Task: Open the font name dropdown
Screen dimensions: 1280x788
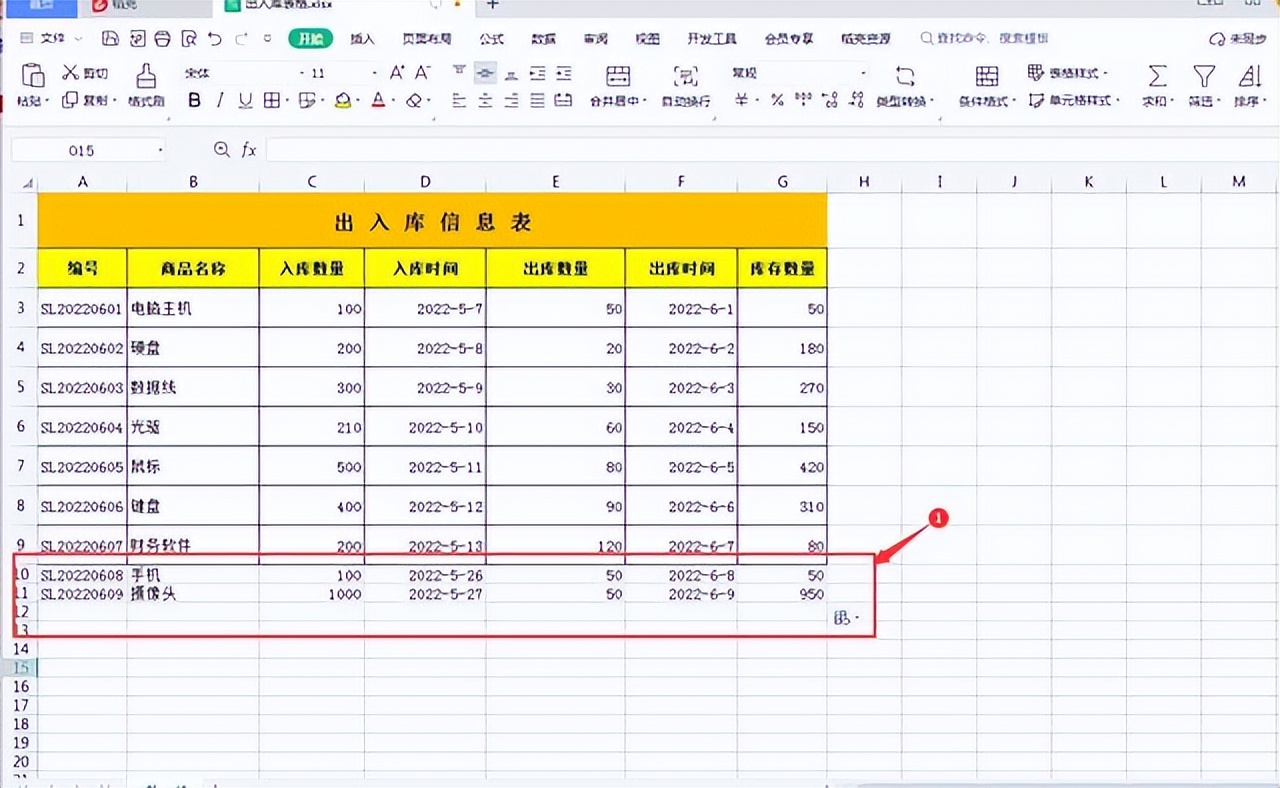Action: pos(302,73)
